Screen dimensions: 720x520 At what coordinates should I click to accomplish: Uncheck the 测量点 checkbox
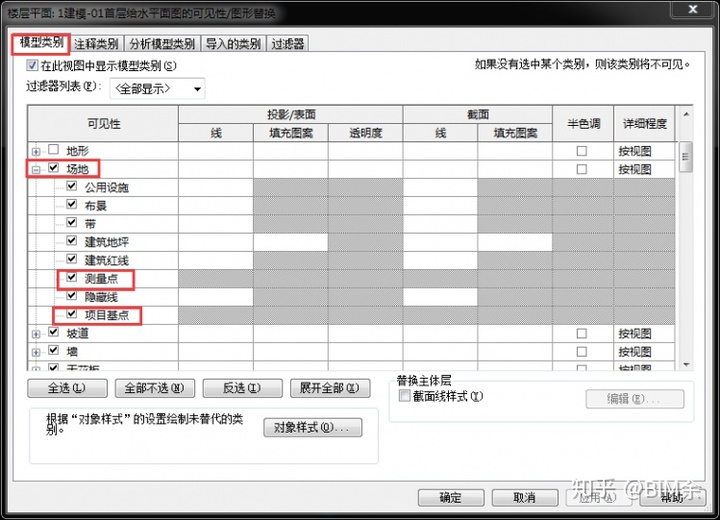coord(72,277)
